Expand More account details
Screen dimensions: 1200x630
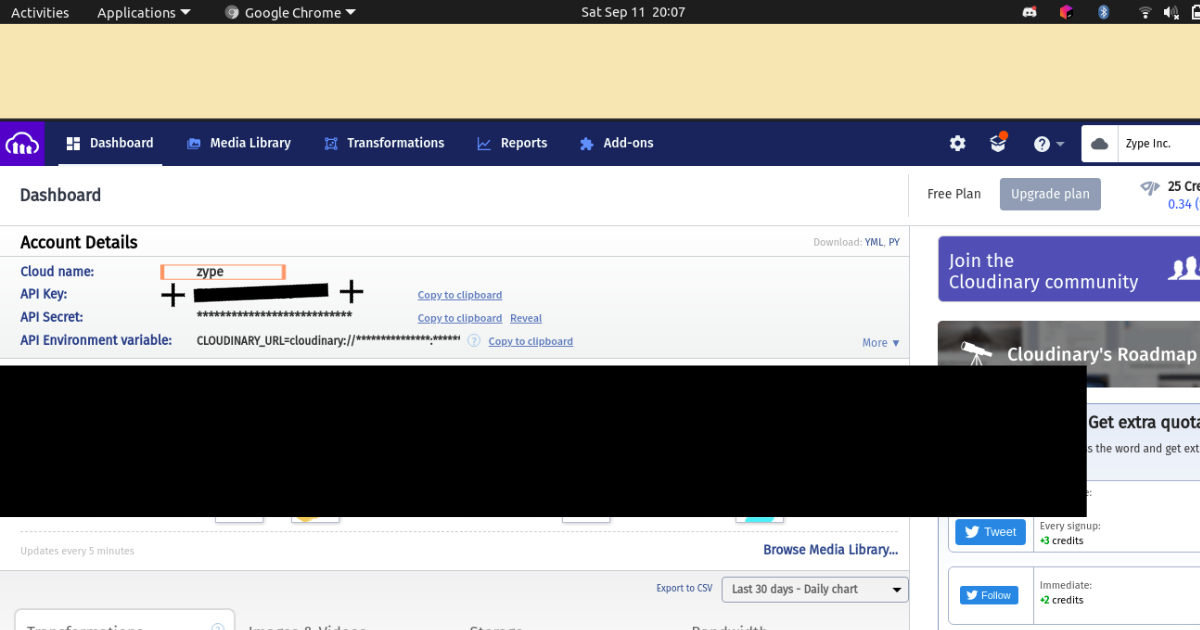881,342
